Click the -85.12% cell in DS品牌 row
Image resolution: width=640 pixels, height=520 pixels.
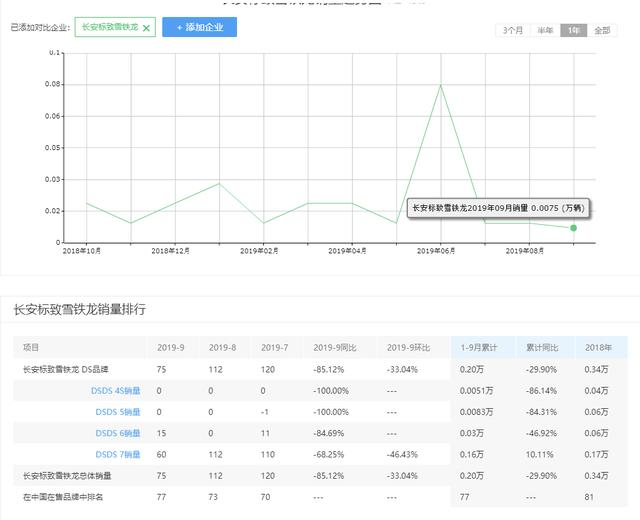click(x=329, y=369)
